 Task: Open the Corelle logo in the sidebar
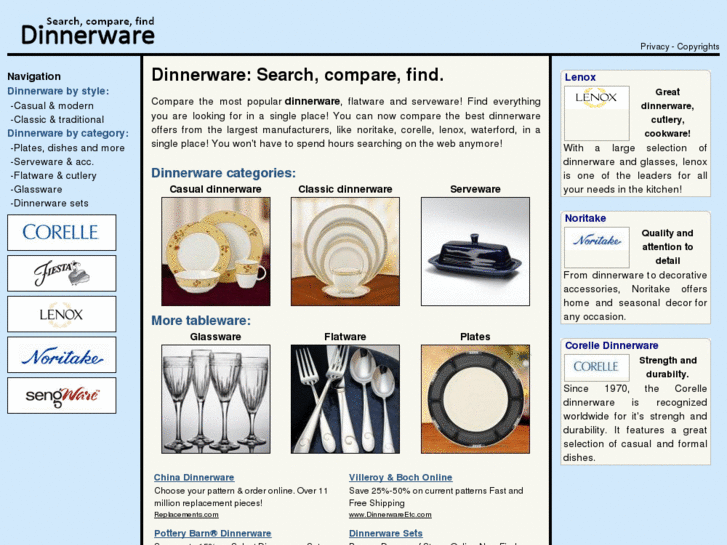click(62, 232)
